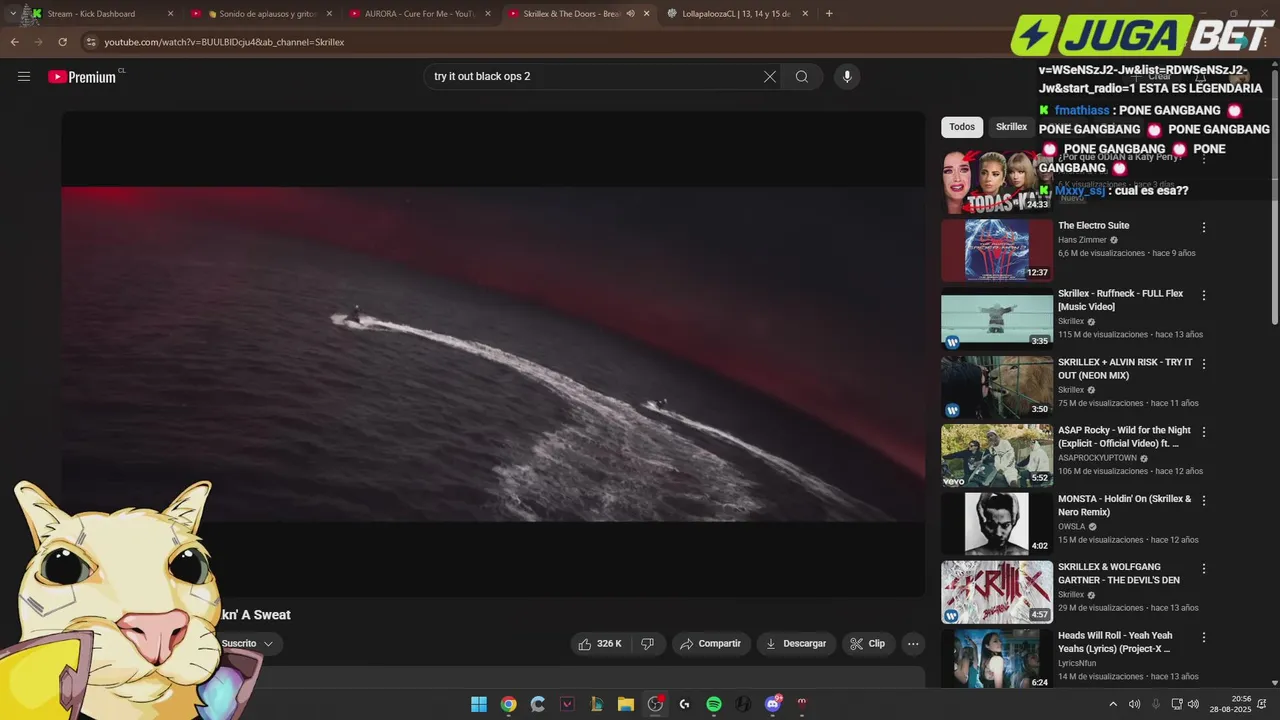Run search with the magnifier button
Screen dimensions: 1280x720
pyautogui.click(x=802, y=77)
